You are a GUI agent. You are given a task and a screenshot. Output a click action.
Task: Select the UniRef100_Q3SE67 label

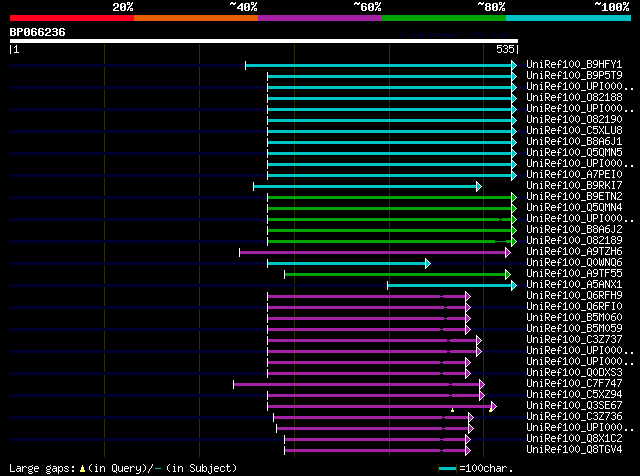pos(574,406)
